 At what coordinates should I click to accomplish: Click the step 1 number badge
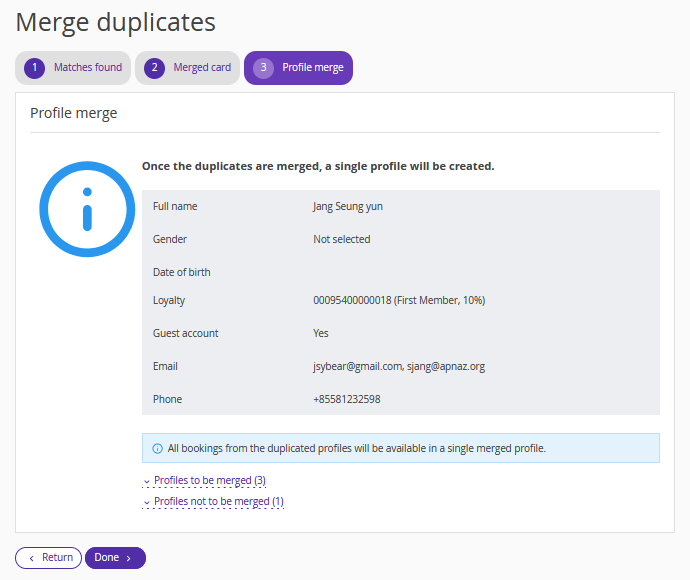[x=35, y=68]
